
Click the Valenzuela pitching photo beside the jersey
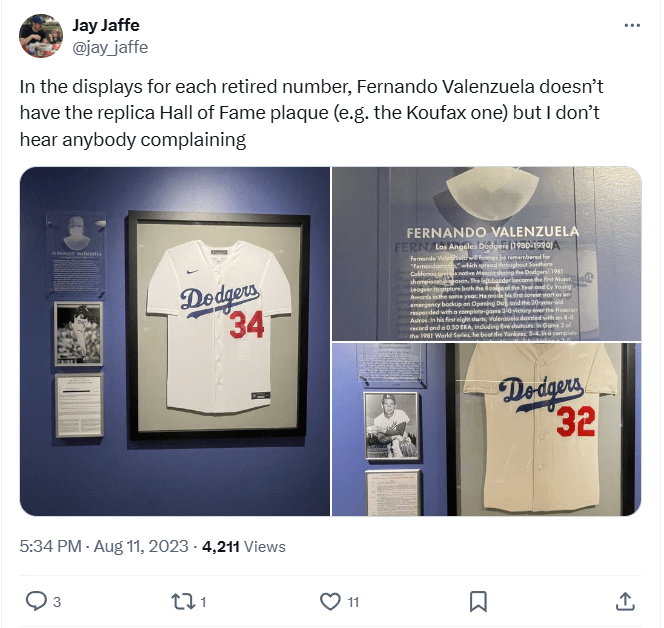[79, 334]
